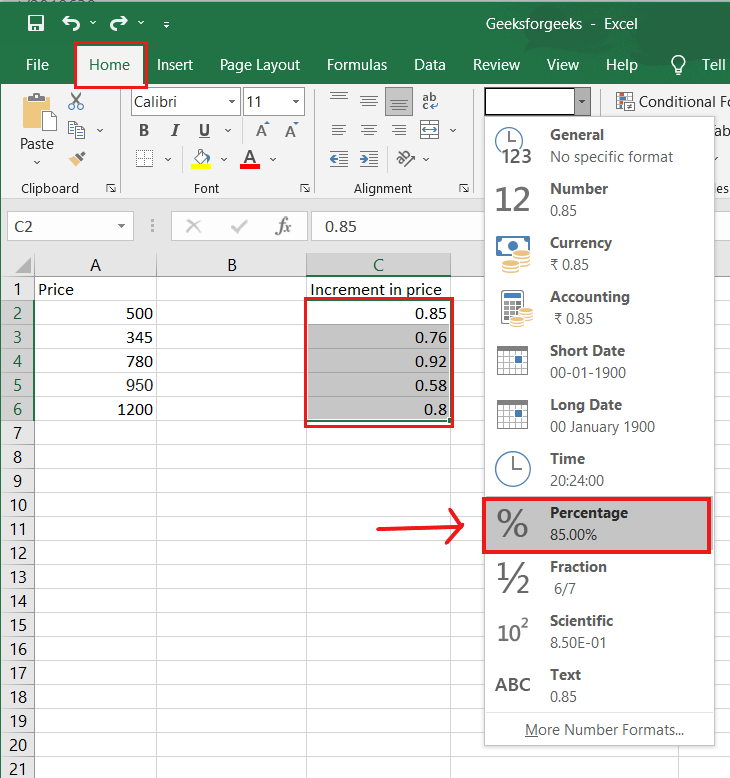Click the Save icon in title bar
Viewport: 730px width, 778px height.
click(35, 23)
